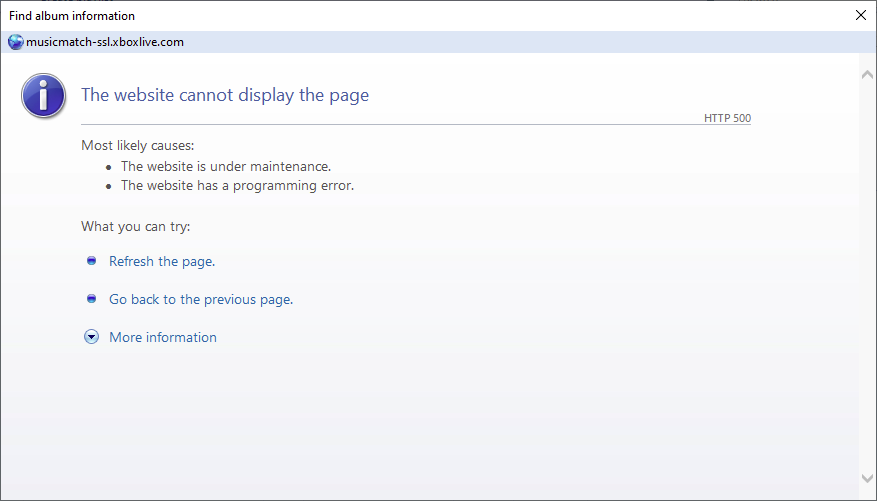Image resolution: width=877 pixels, height=501 pixels.
Task: Click the blue information icon
Action: tap(44, 95)
